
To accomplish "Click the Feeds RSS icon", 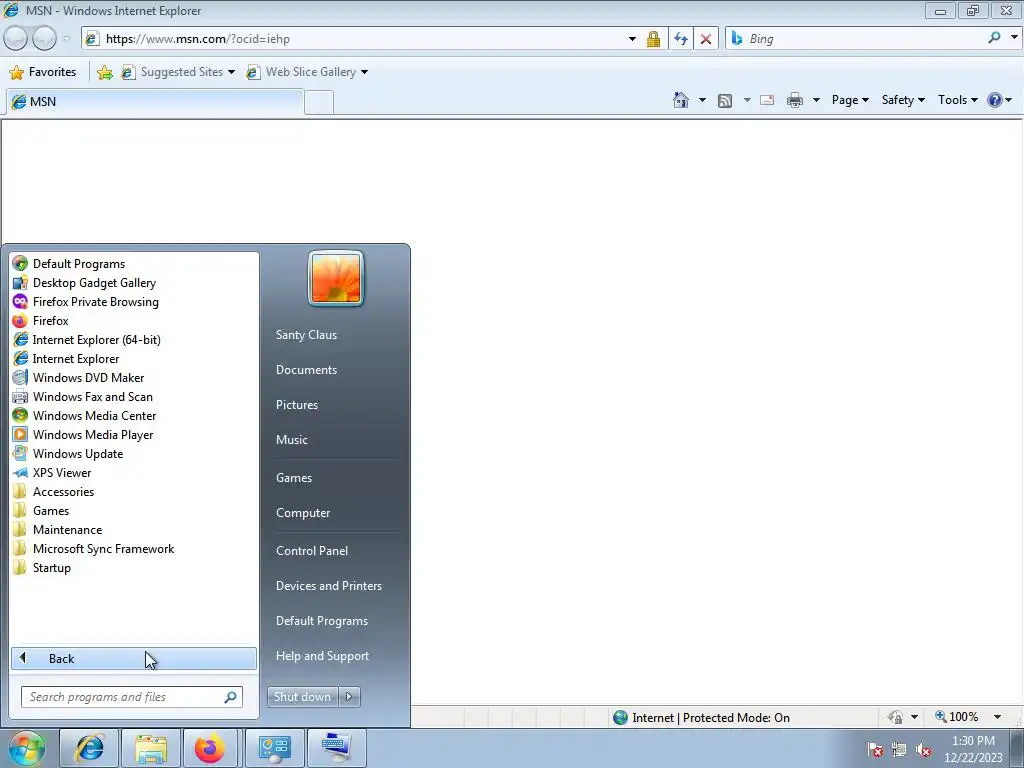I will click(725, 100).
